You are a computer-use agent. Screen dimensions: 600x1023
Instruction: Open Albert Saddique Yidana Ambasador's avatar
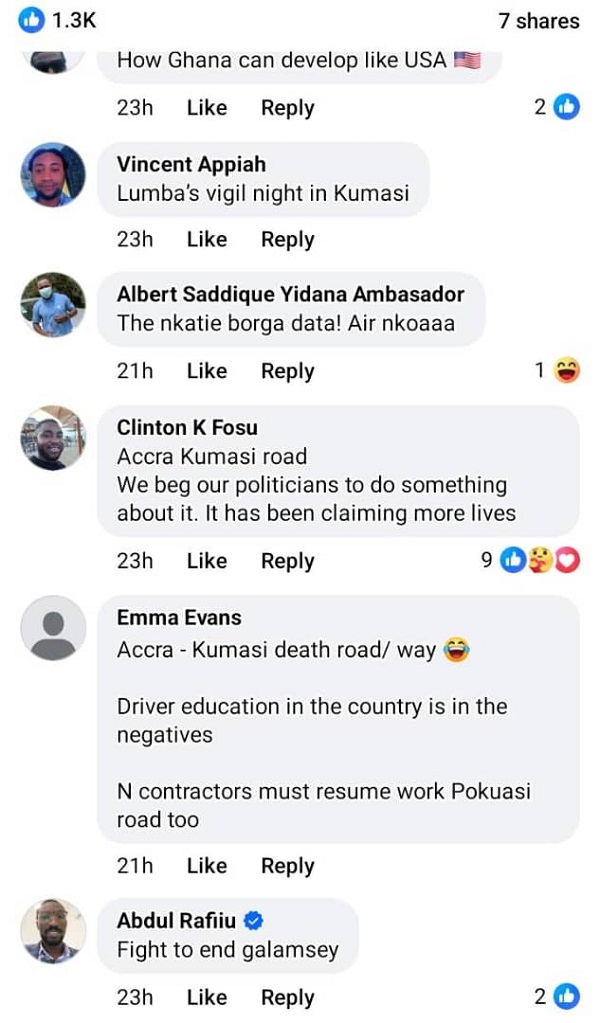[x=53, y=305]
